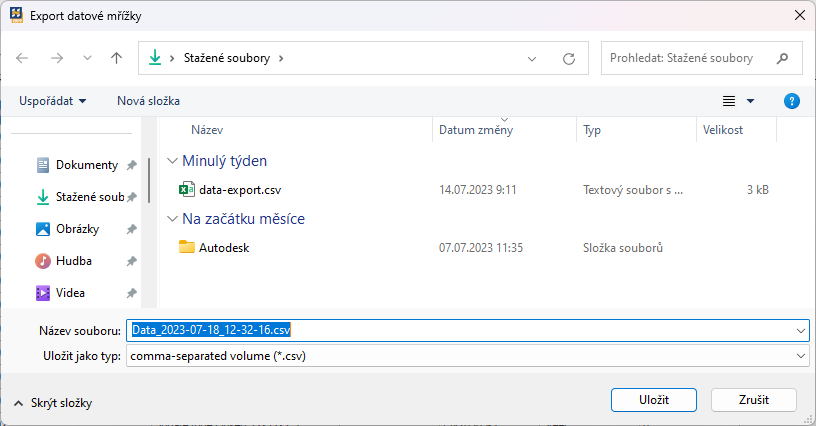Viewport: 816px width, 426px height.
Task: Change the view layout icon
Action: [x=730, y=101]
